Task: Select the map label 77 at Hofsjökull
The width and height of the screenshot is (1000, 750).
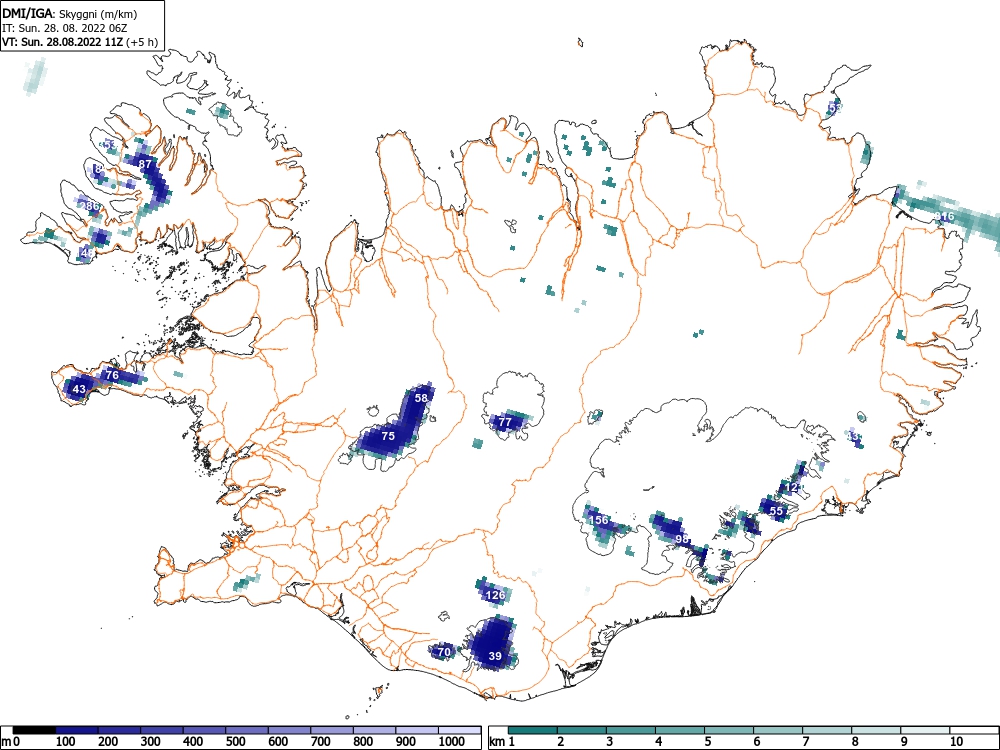Action: pyautogui.click(x=505, y=422)
